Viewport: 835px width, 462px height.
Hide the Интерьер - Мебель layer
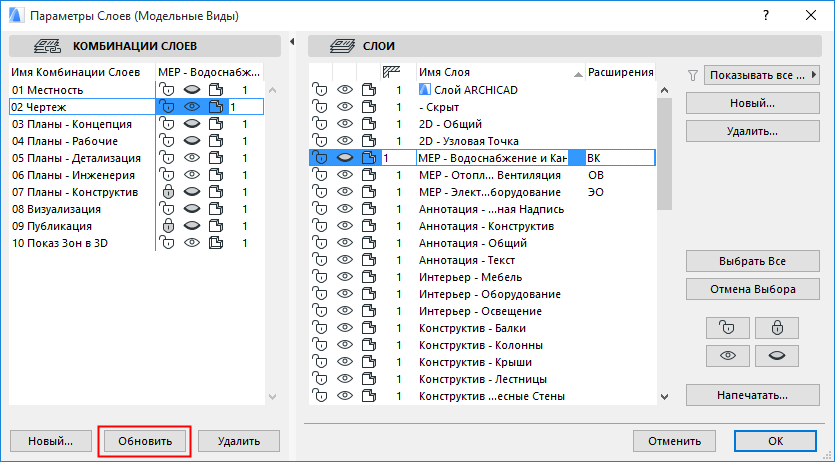coord(345,277)
